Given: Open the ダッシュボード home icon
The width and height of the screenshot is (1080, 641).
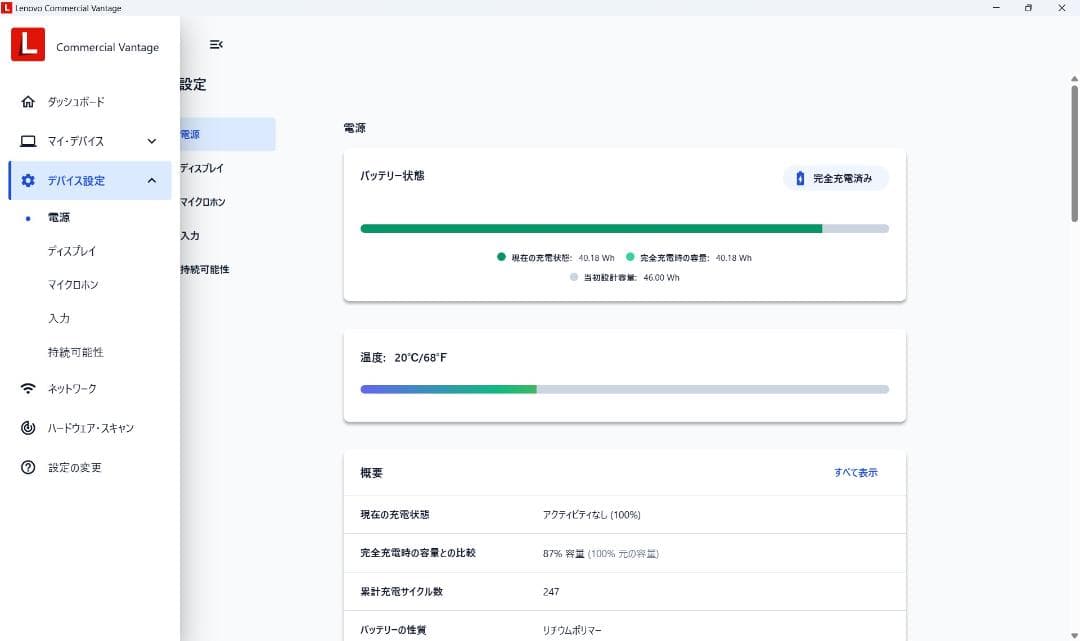Looking at the screenshot, I should pyautogui.click(x=28, y=102).
